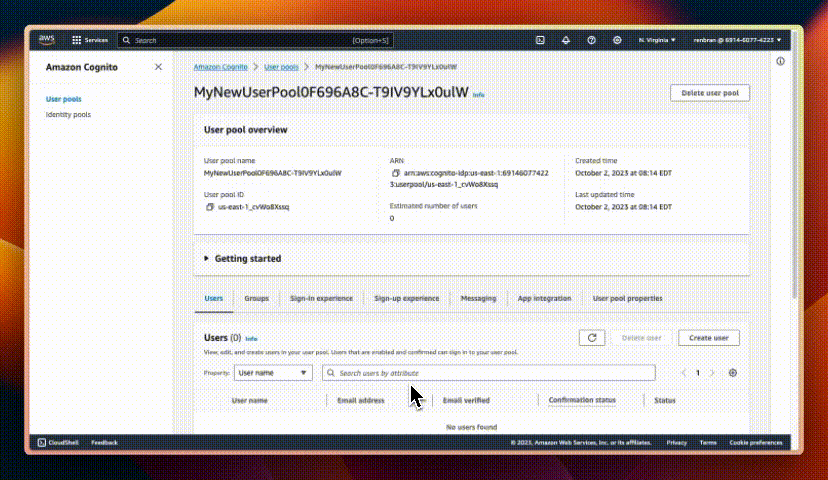Click the Search users by attribute field
Viewport: 828px width, 480px height.
click(489, 373)
